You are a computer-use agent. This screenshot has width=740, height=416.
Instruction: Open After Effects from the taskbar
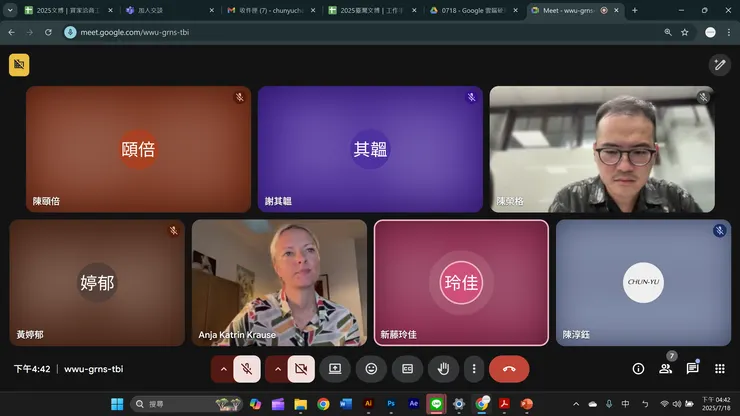pos(414,404)
